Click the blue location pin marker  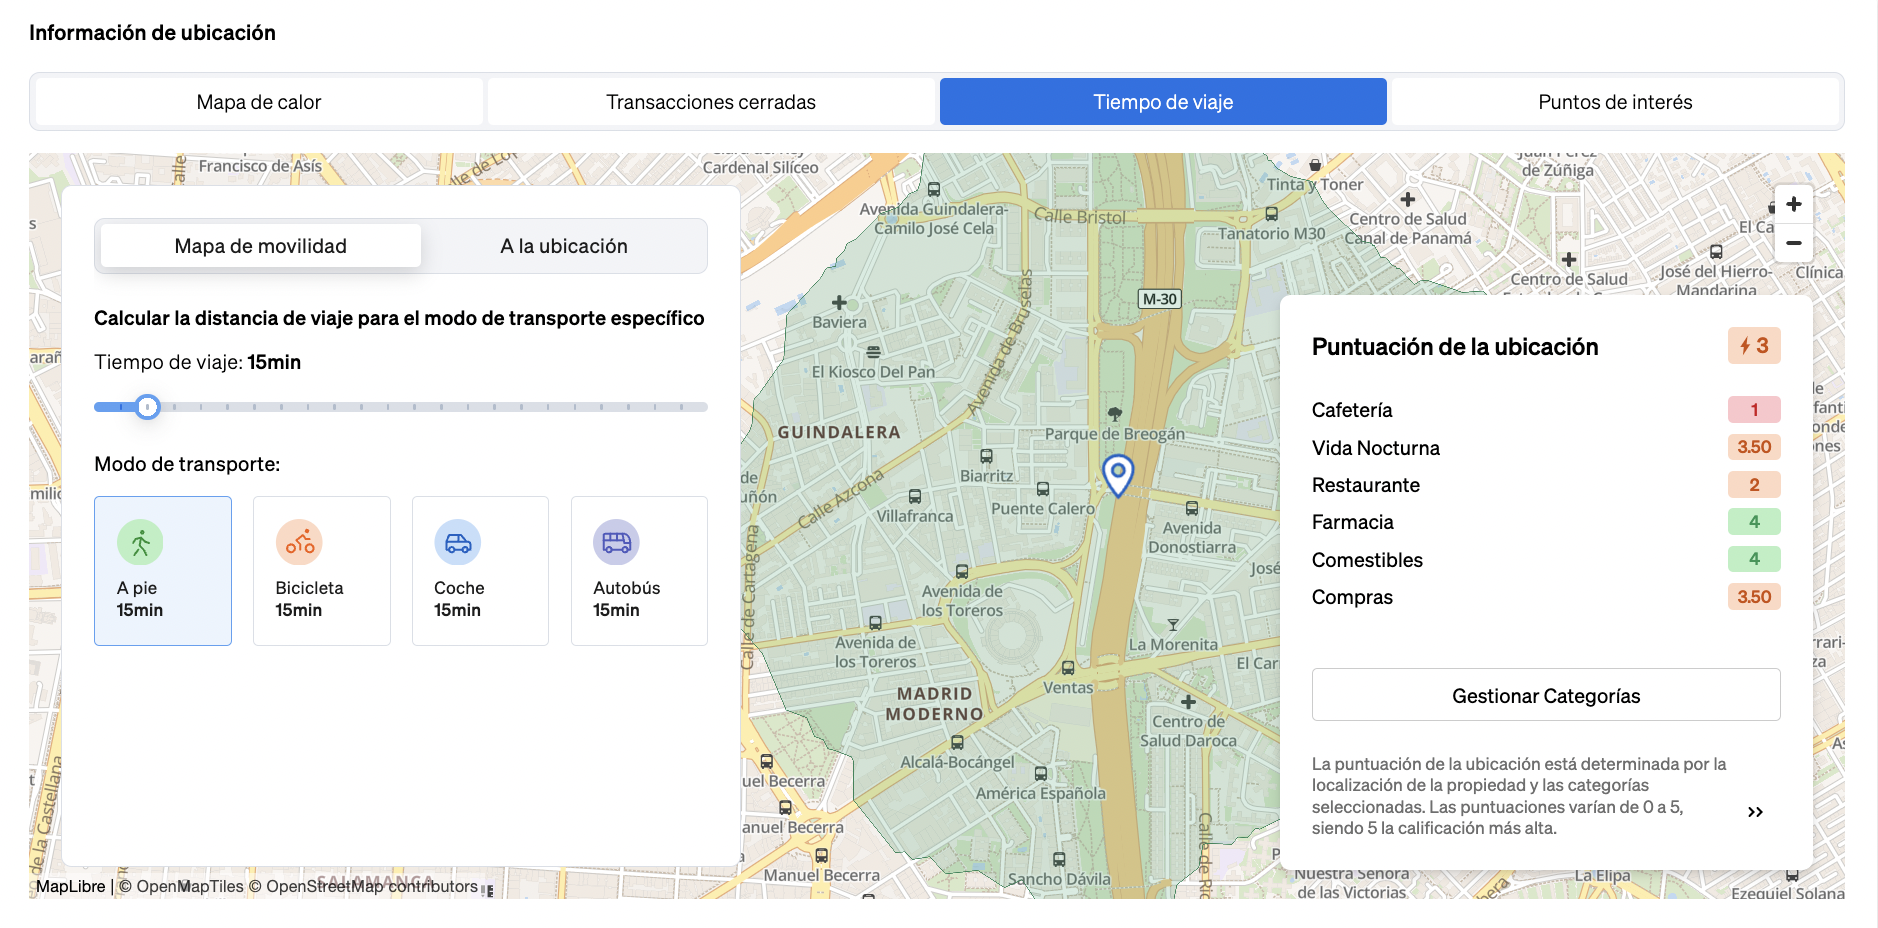click(x=1118, y=475)
